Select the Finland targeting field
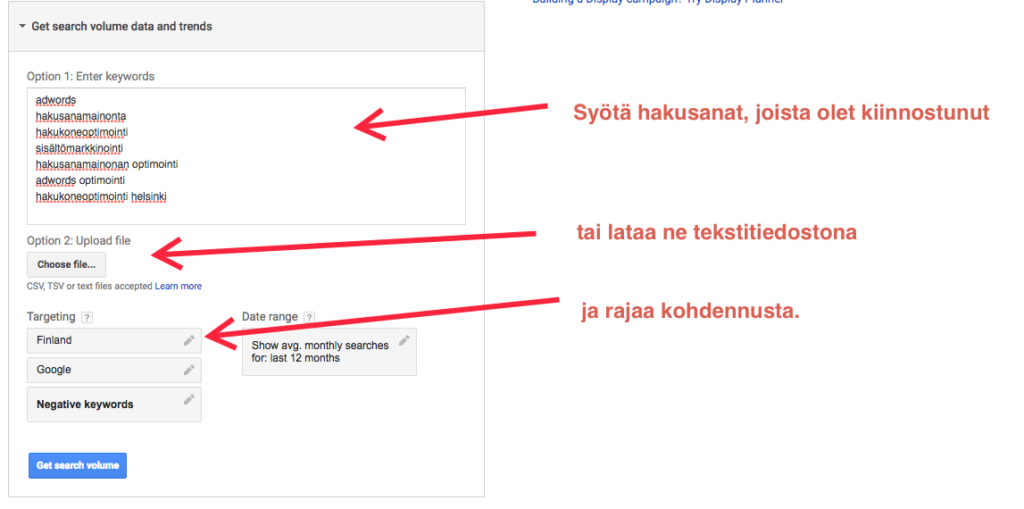 (x=114, y=340)
